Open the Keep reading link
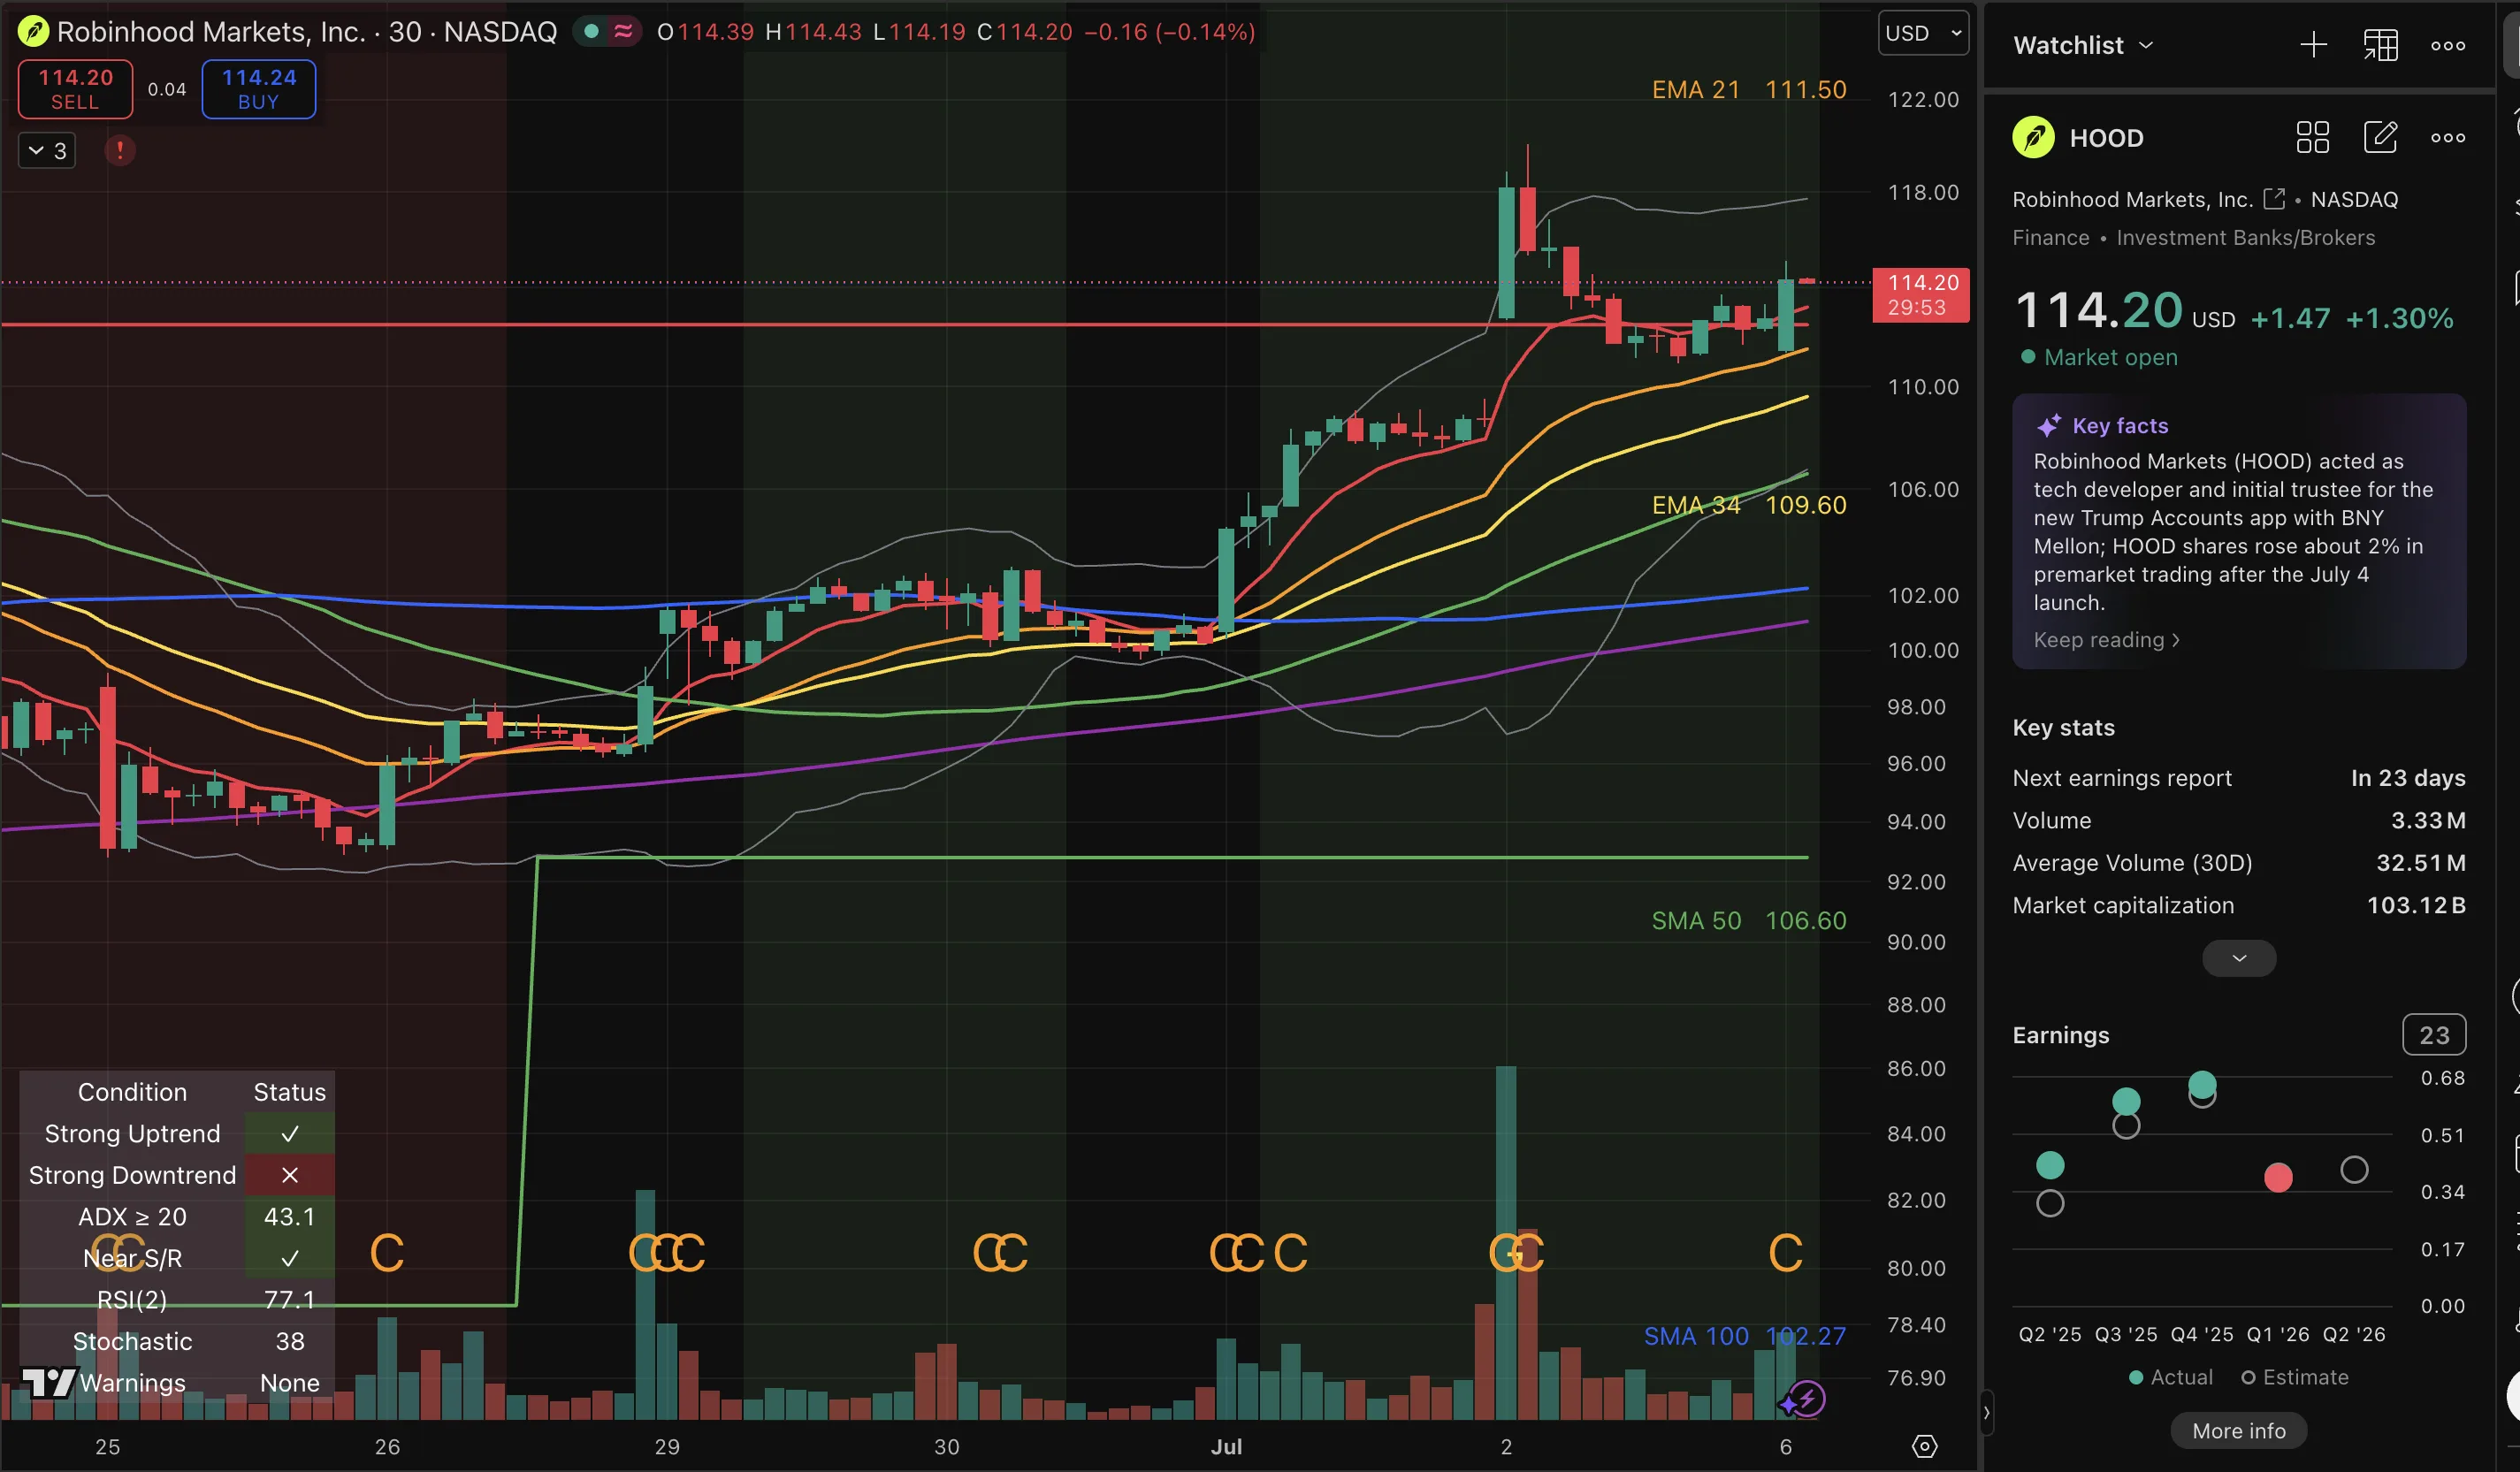 (2106, 640)
